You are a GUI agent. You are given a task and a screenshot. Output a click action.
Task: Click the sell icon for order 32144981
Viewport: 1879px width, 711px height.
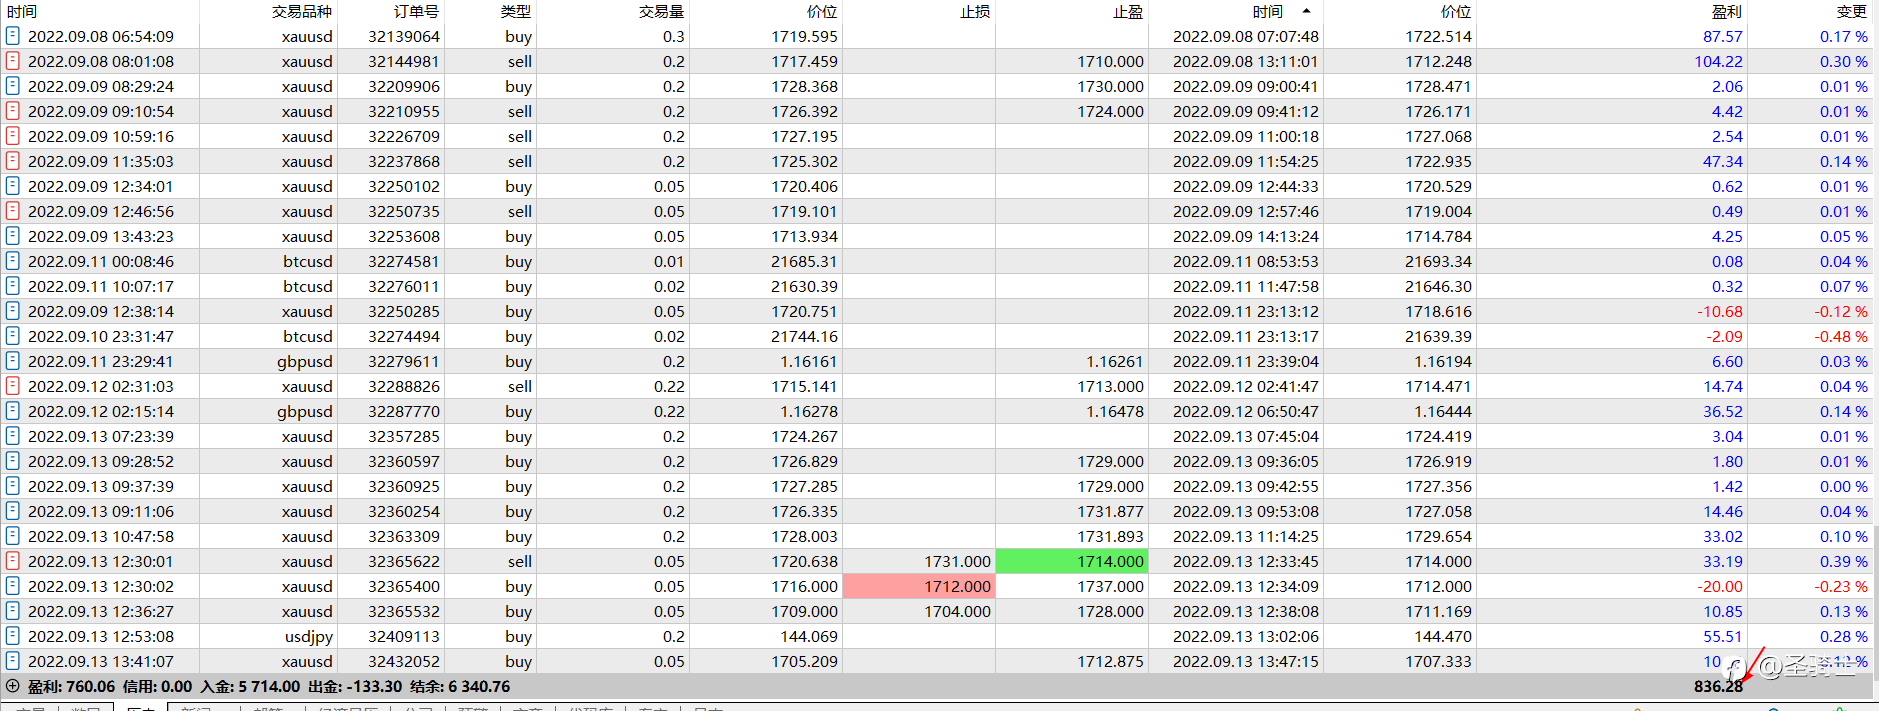pyautogui.click(x=13, y=61)
